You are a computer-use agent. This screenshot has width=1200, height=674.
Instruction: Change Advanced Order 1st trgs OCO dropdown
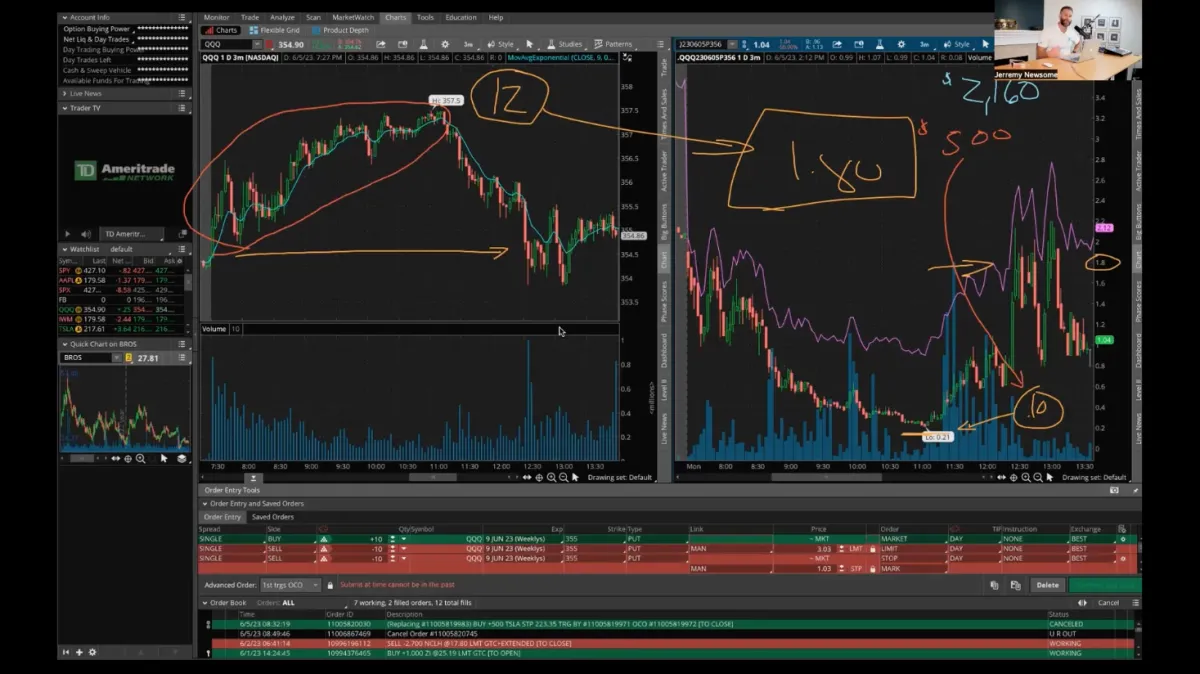(290, 585)
